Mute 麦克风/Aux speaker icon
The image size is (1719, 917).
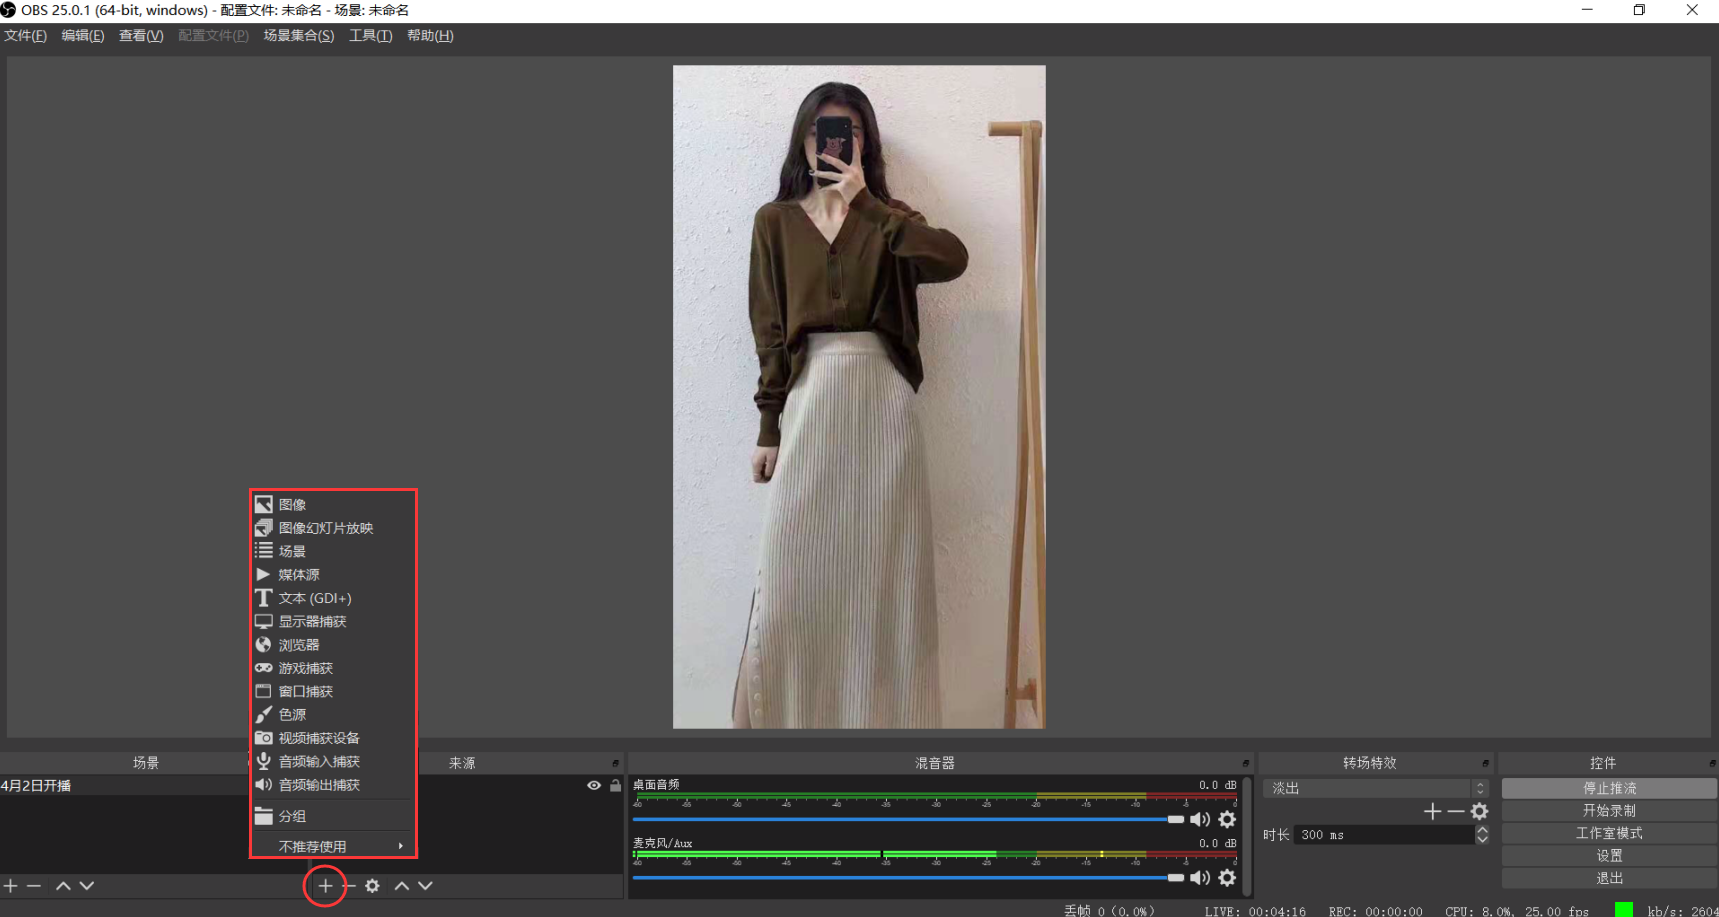[1200, 877]
